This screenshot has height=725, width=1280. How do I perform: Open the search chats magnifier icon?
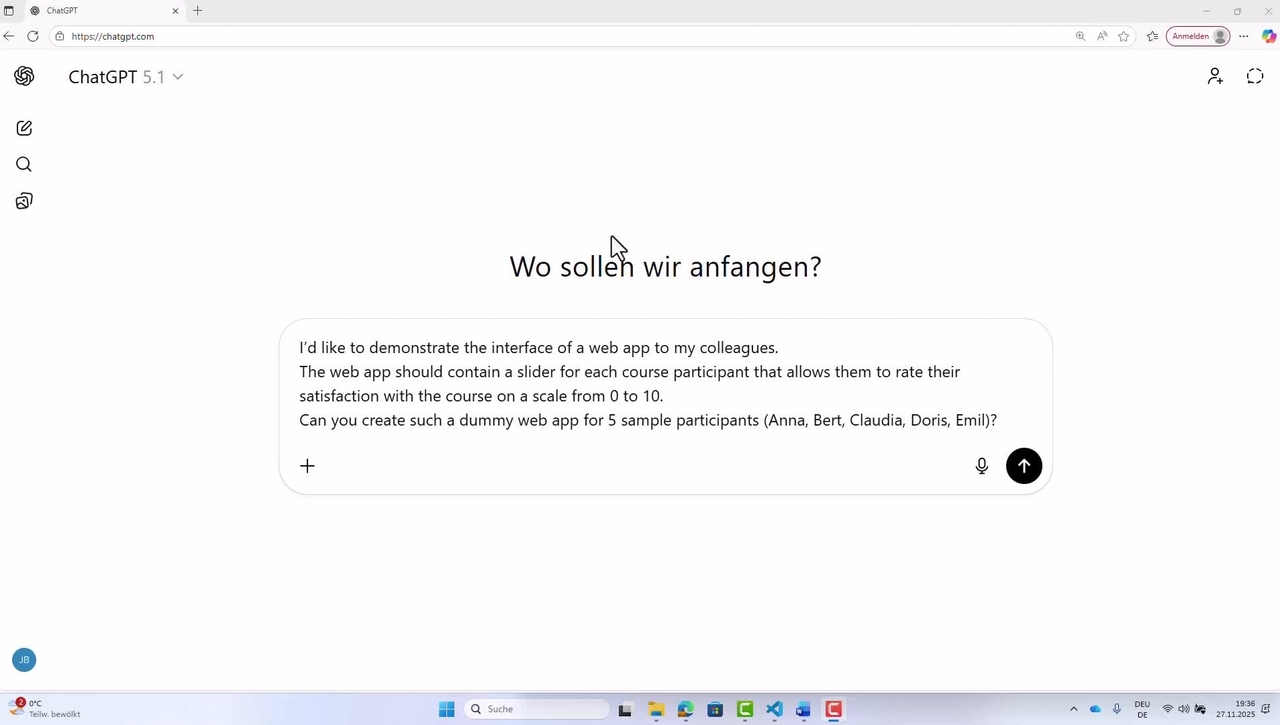coord(24,165)
